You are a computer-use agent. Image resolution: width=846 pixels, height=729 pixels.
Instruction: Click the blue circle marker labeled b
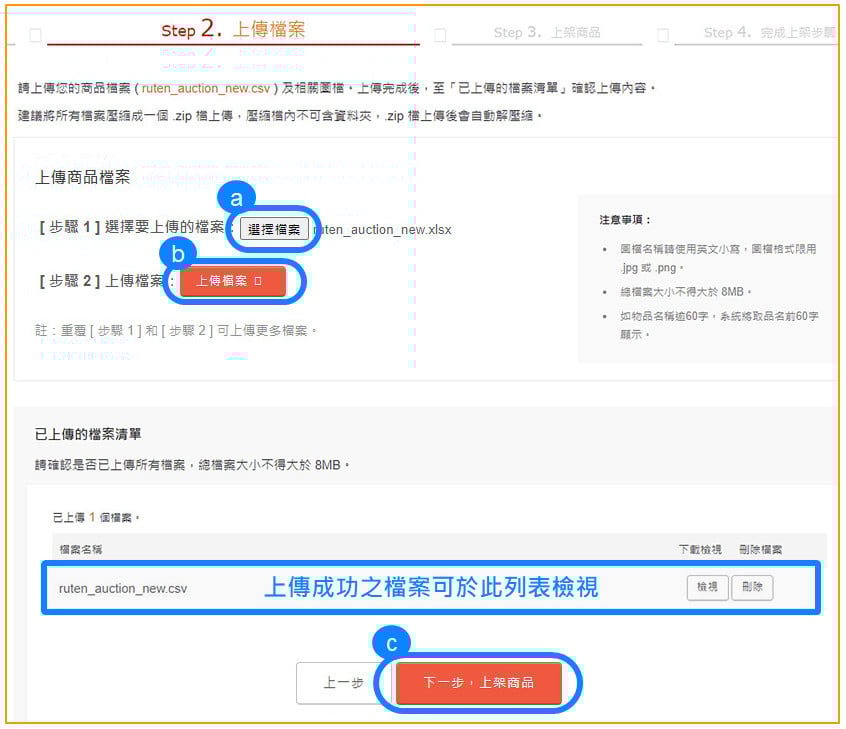click(x=178, y=254)
